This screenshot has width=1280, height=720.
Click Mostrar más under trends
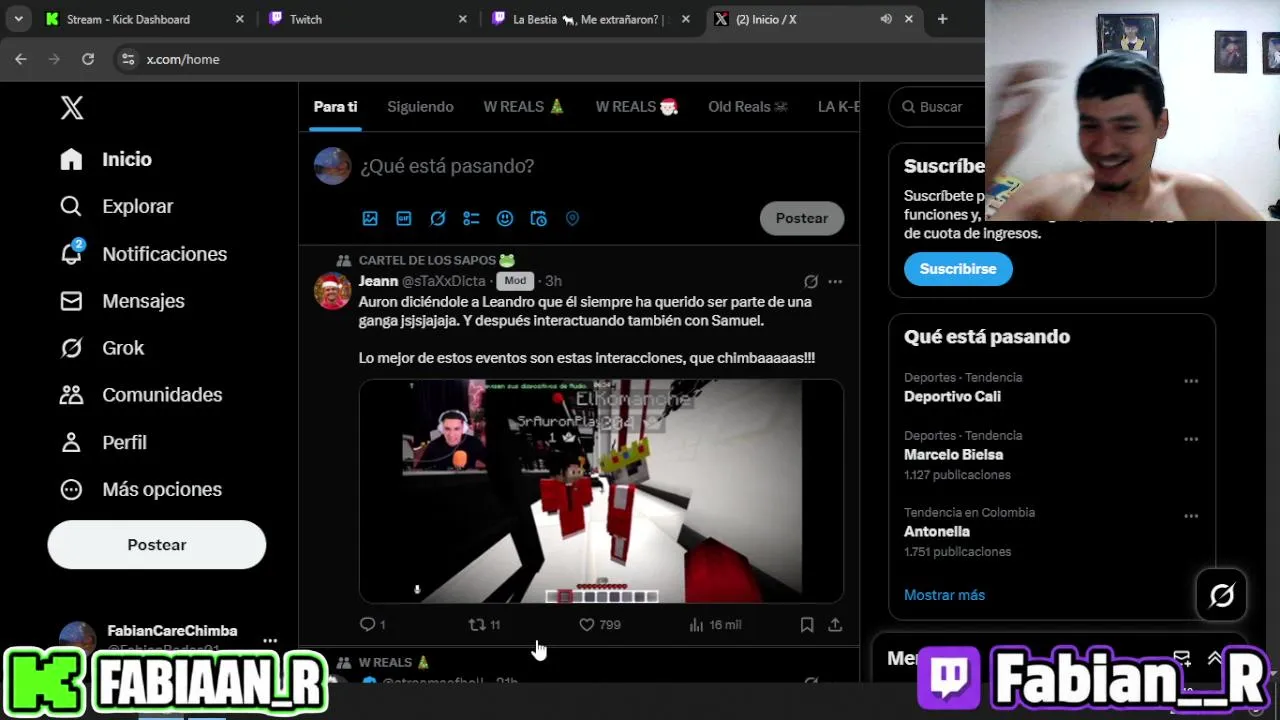[944, 595]
